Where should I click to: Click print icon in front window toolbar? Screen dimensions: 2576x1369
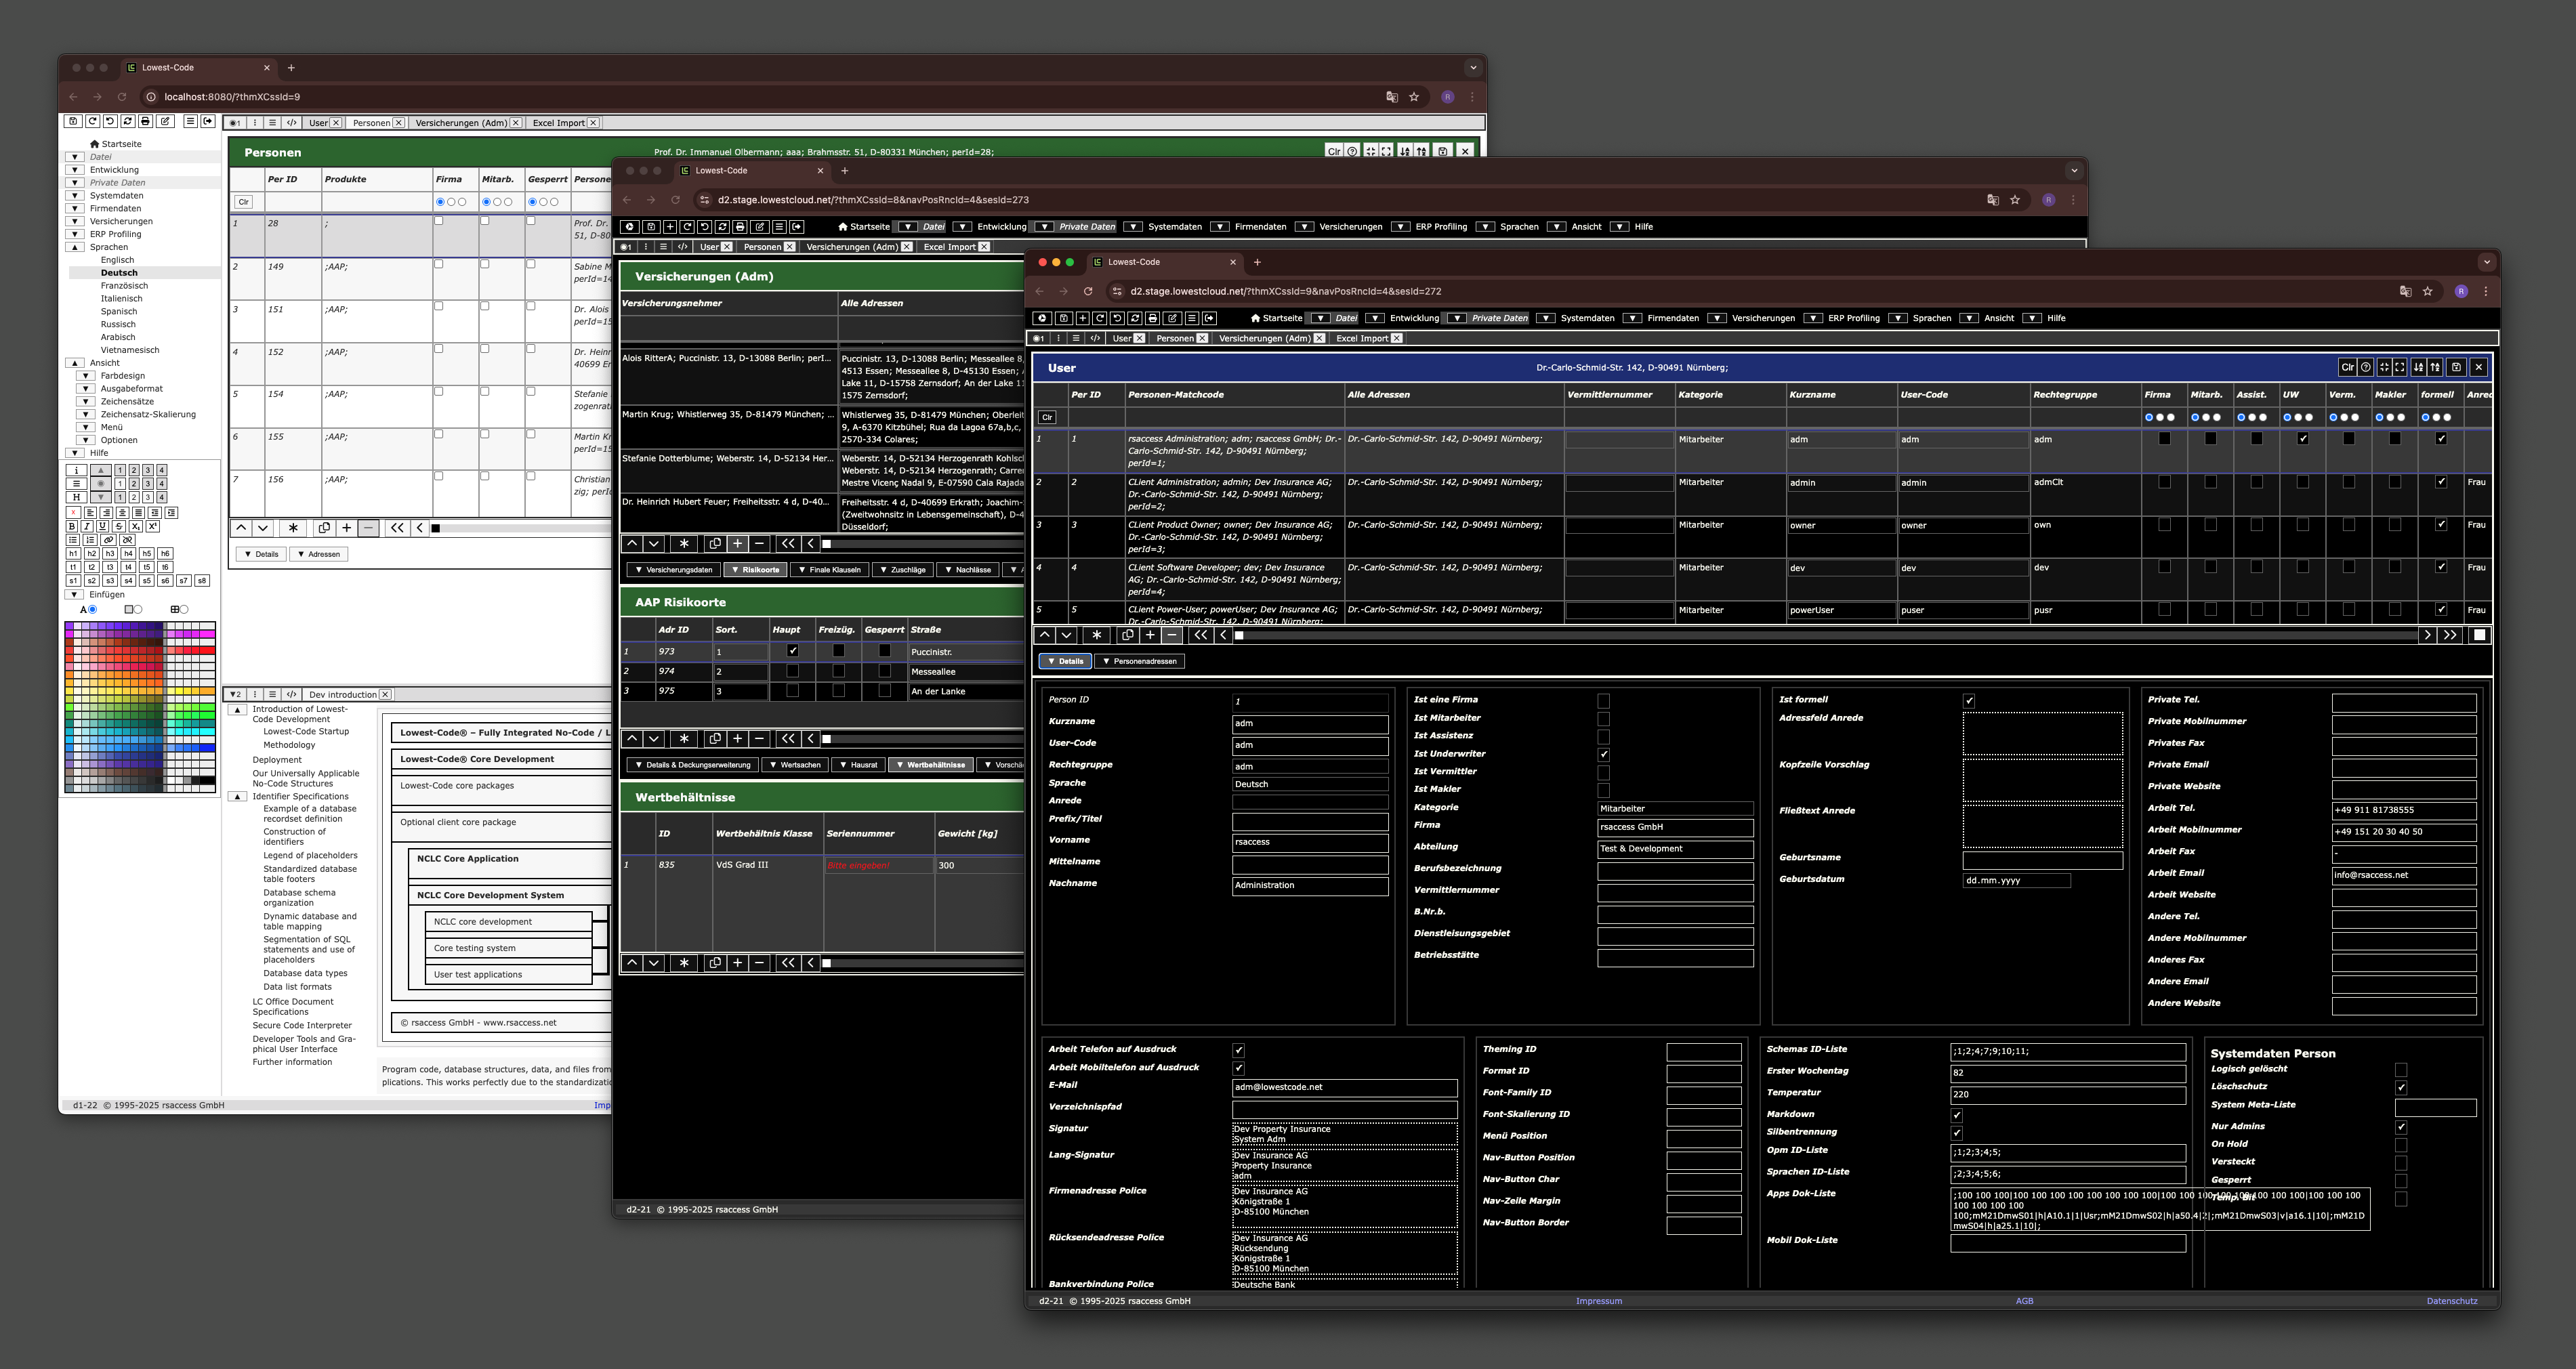tap(1153, 319)
